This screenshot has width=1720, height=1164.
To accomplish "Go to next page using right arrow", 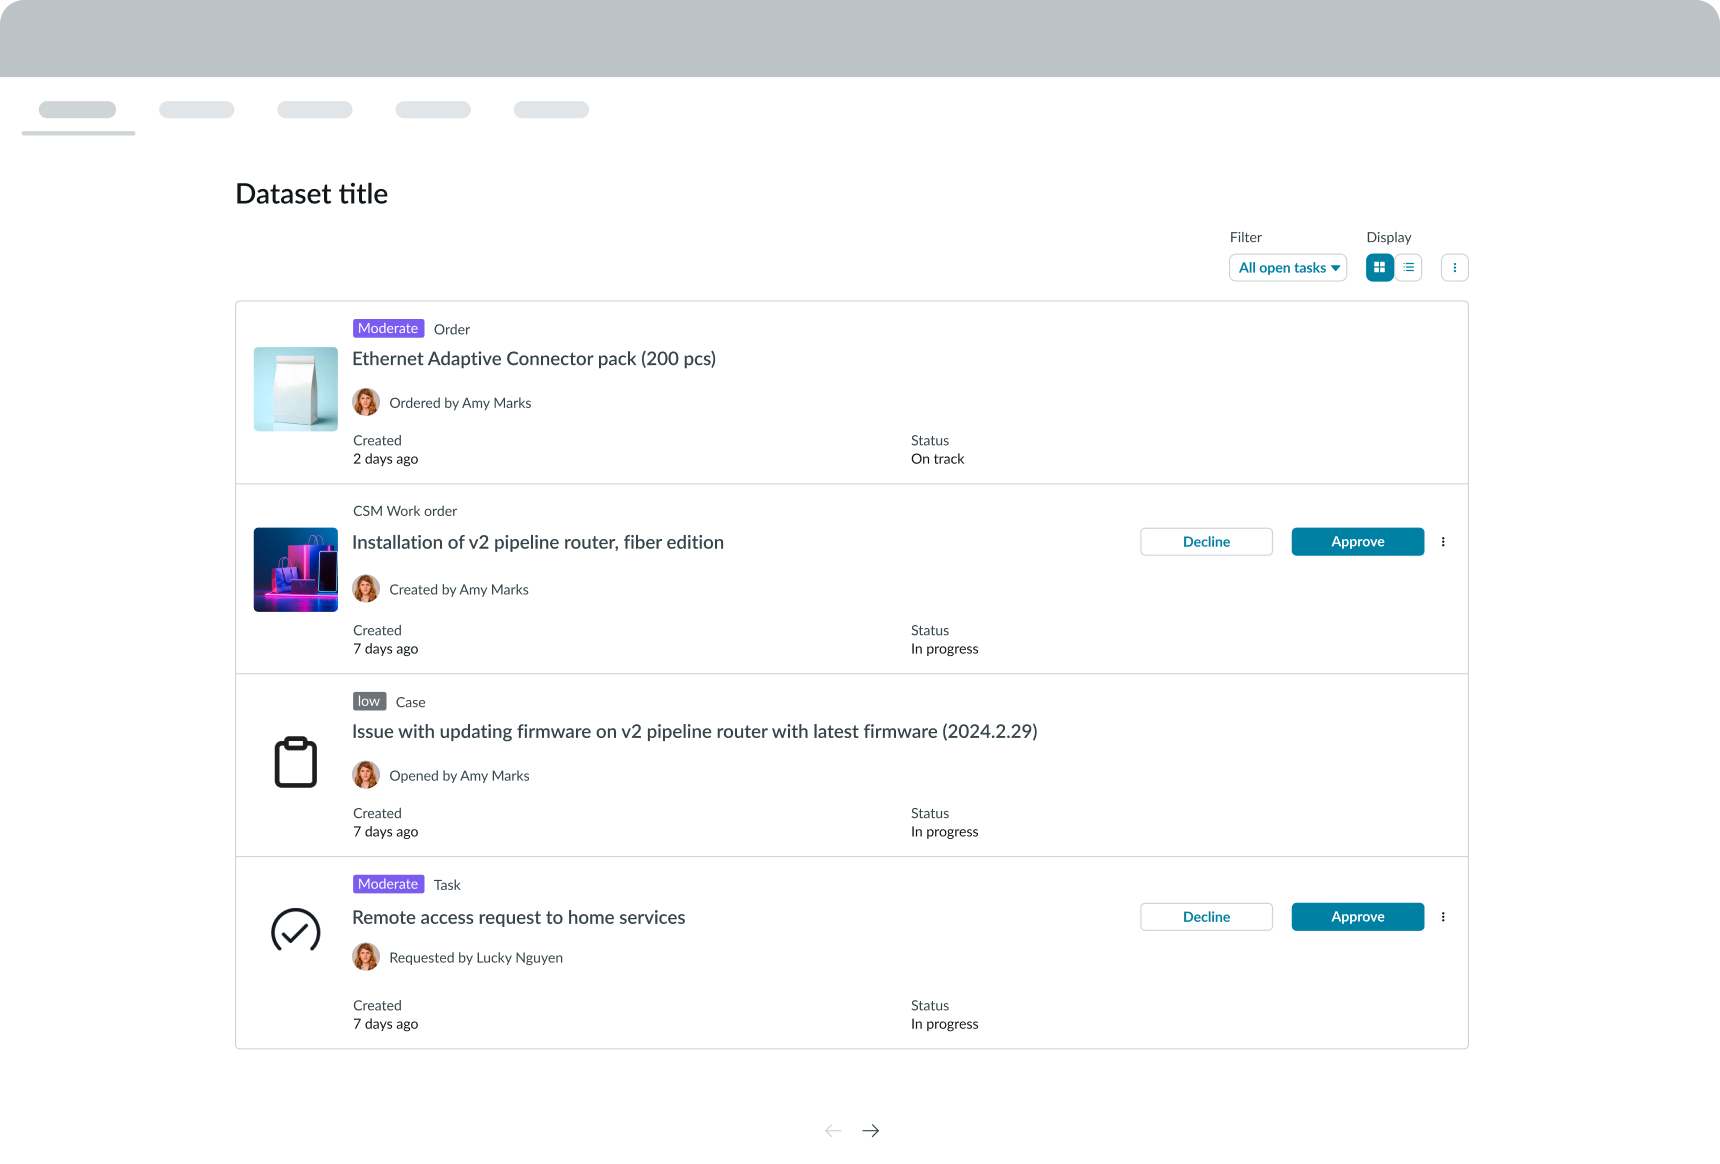I will coord(870,1130).
